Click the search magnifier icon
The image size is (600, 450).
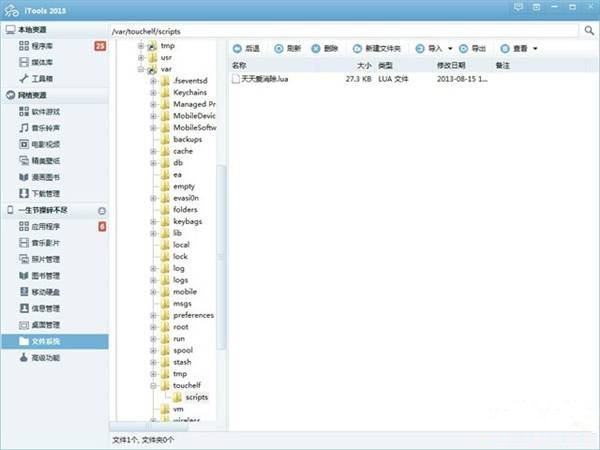[589, 31]
